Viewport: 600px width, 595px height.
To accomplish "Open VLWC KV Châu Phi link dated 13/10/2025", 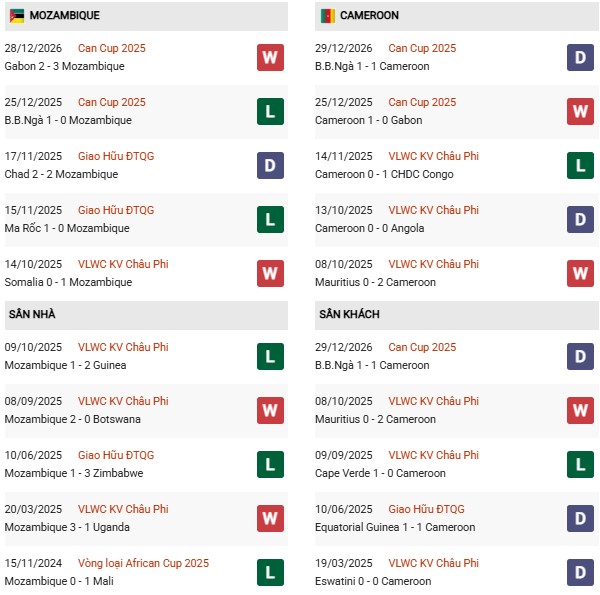I will click(433, 210).
